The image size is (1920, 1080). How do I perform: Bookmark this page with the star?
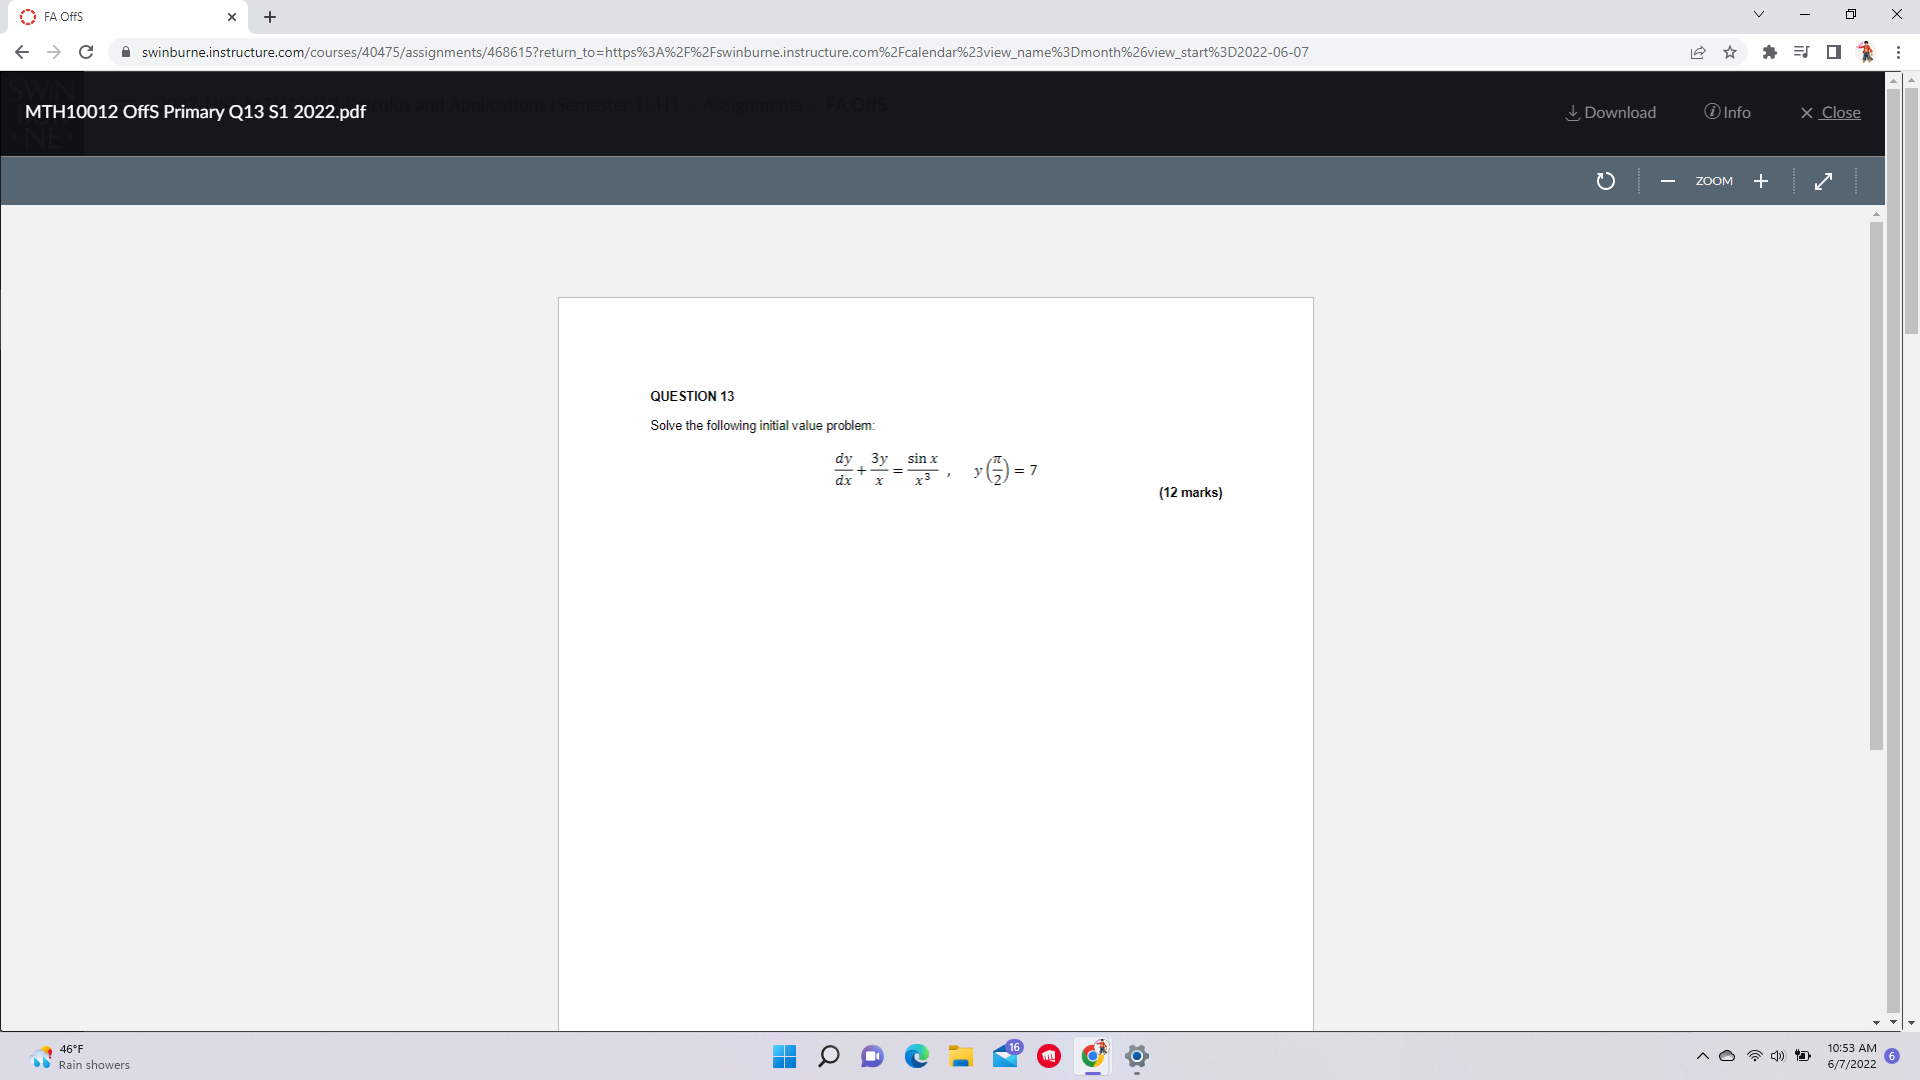tap(1730, 52)
